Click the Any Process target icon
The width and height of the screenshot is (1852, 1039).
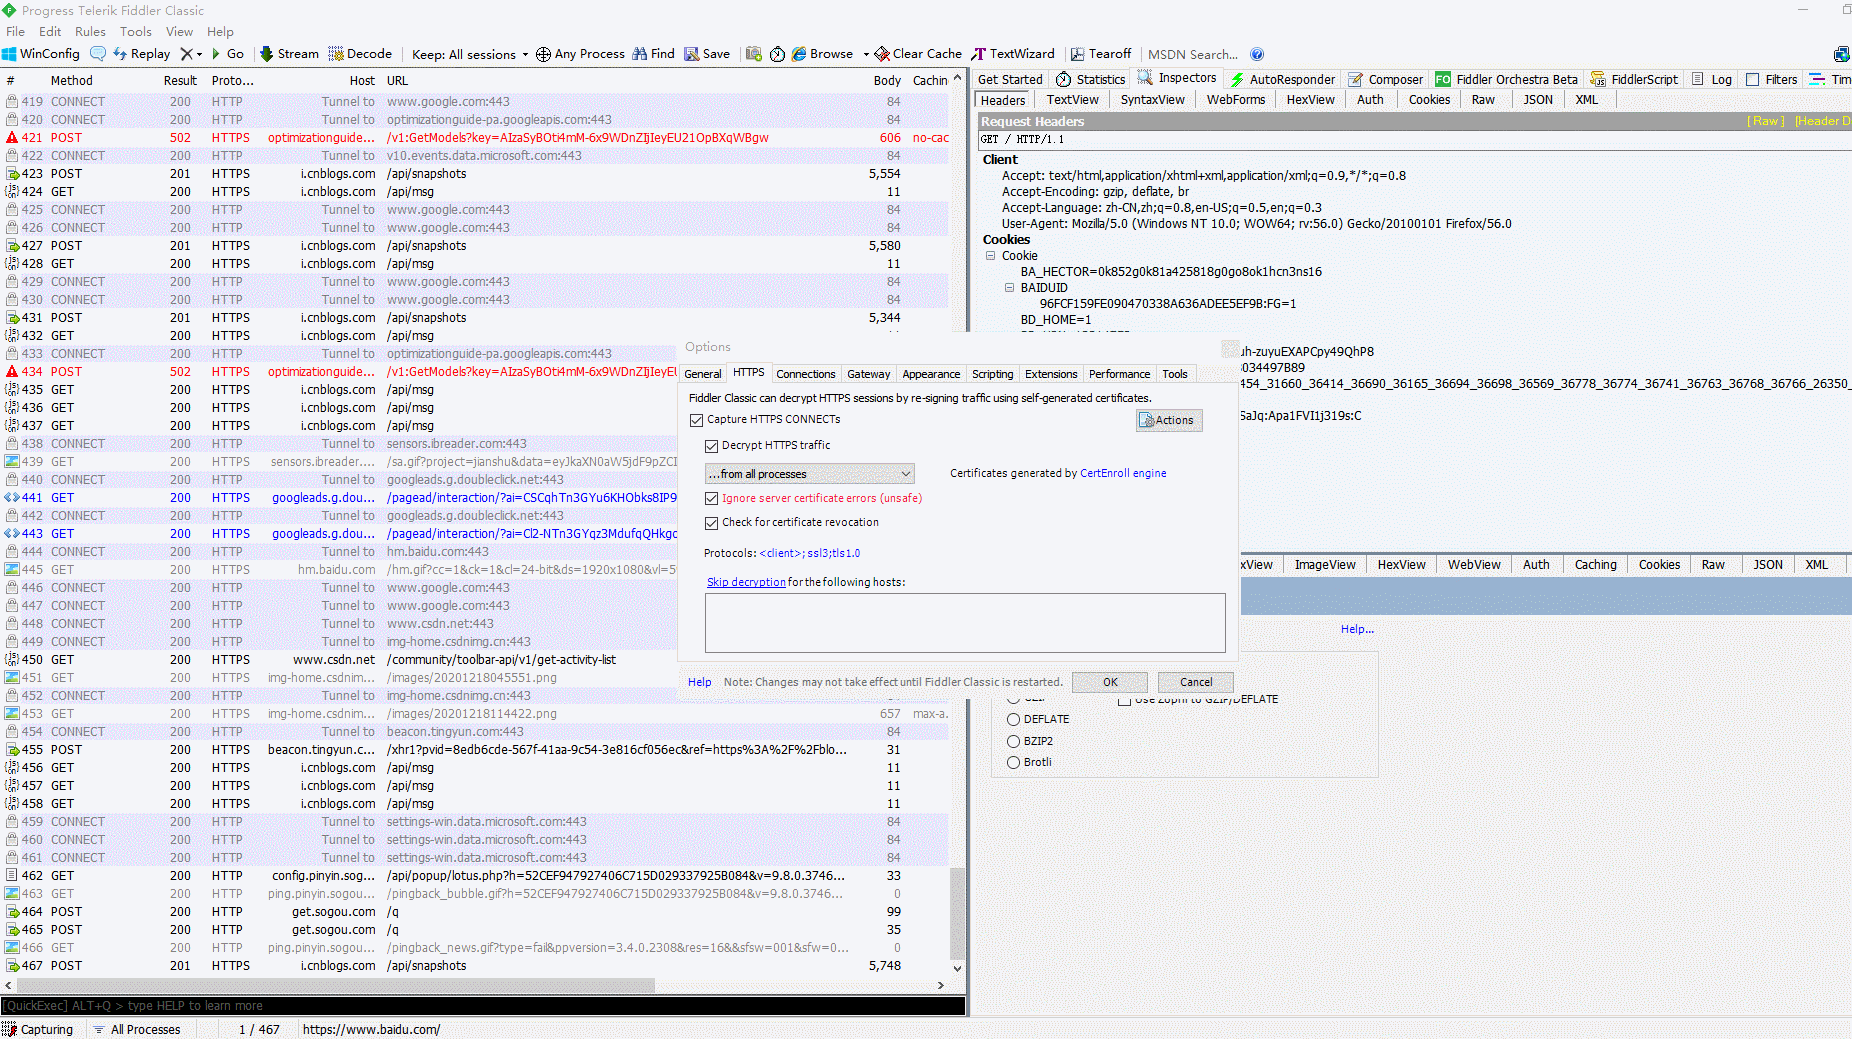tap(543, 54)
